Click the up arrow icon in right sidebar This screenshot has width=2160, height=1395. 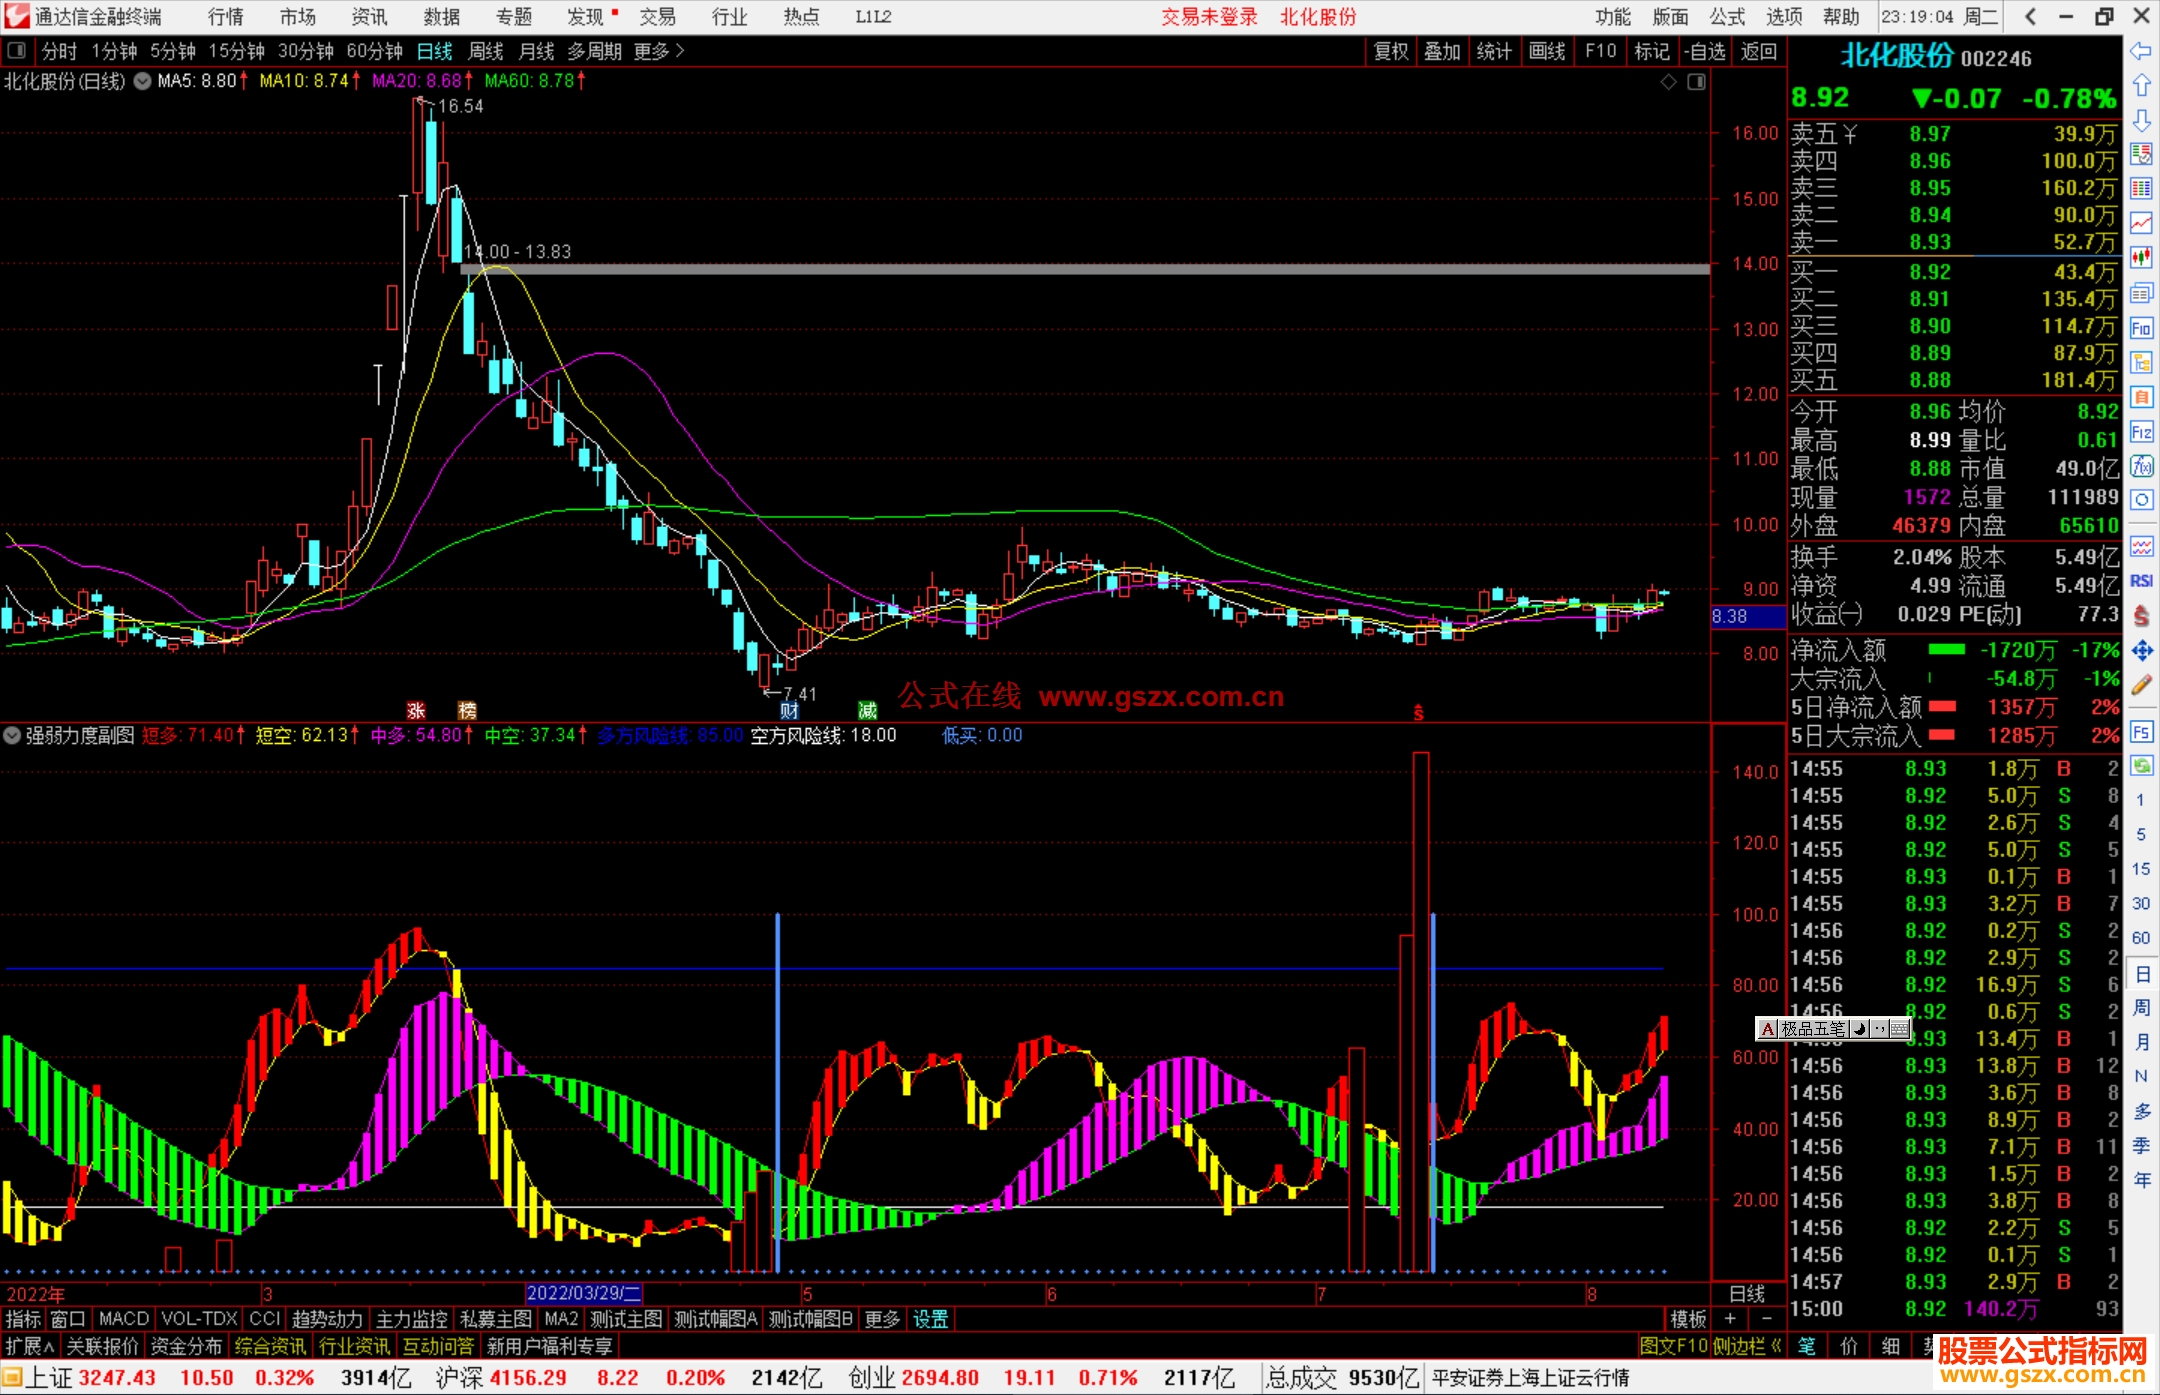[2141, 86]
